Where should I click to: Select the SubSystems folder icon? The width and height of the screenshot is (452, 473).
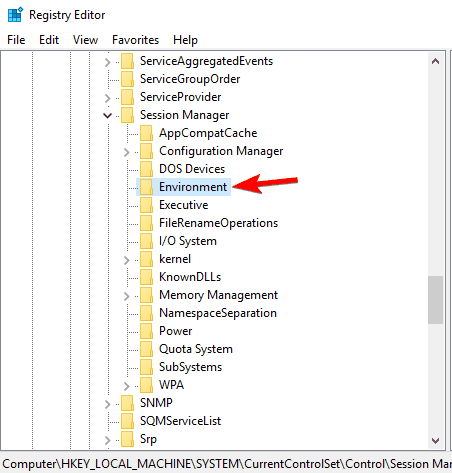pyautogui.click(x=146, y=367)
